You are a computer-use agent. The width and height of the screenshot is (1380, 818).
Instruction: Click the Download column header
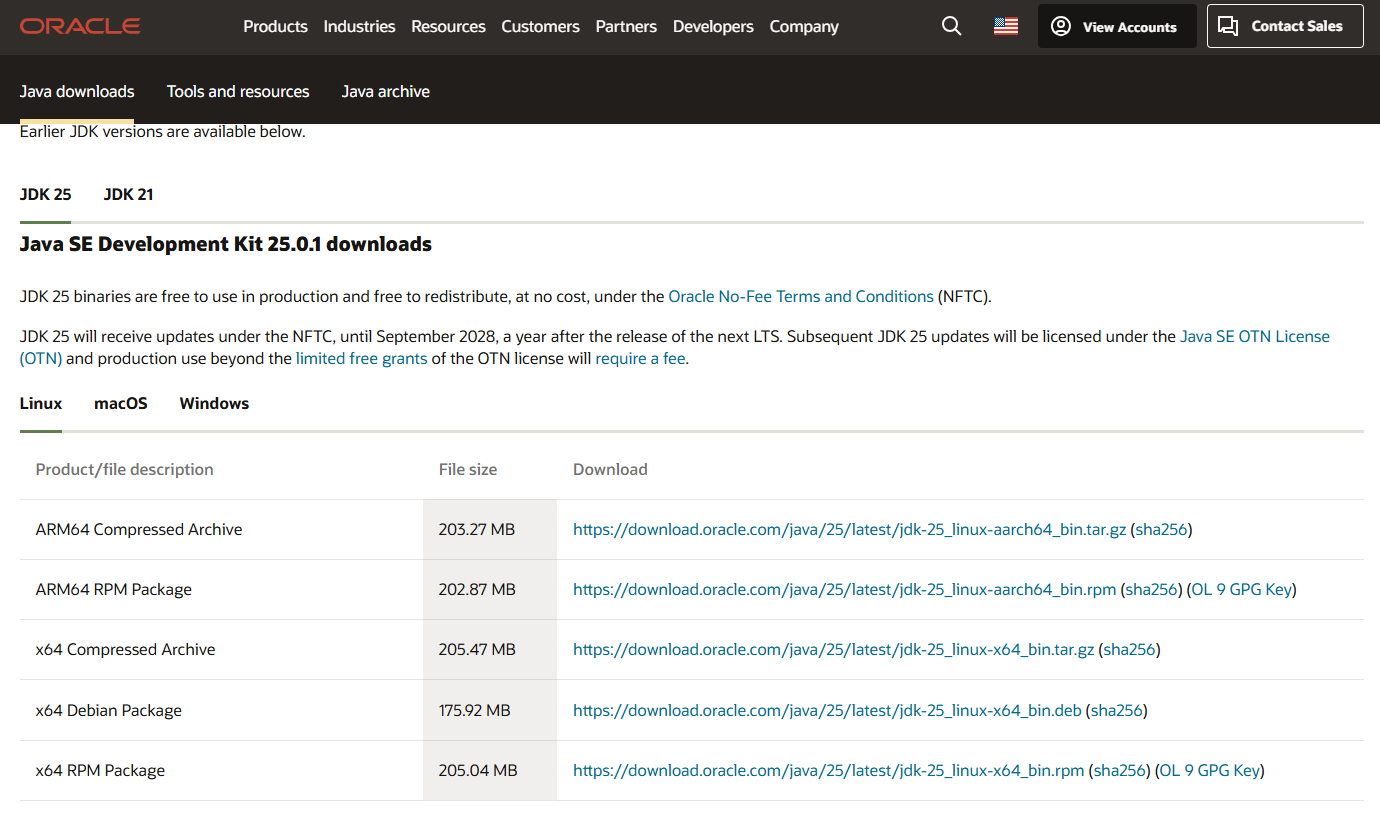pyautogui.click(x=610, y=469)
